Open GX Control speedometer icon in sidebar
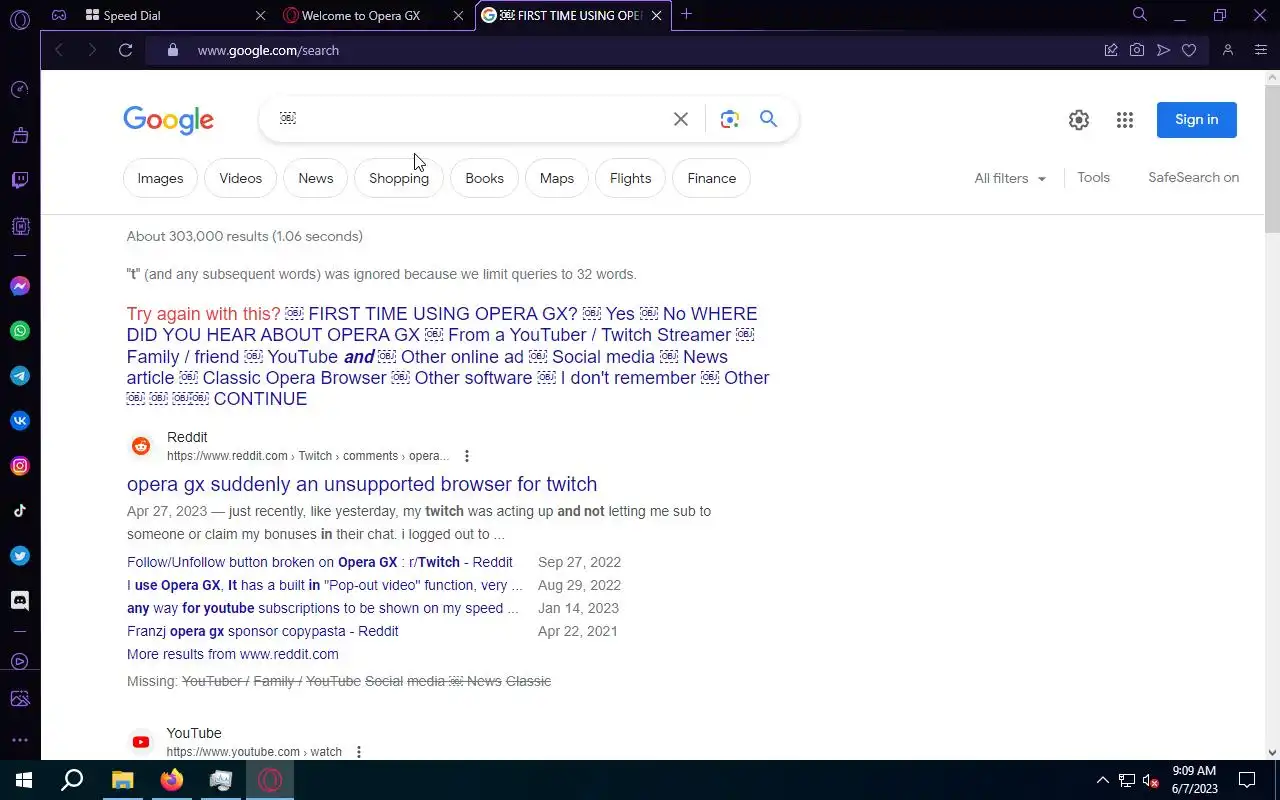Viewport: 1280px width, 800px height. point(20,90)
